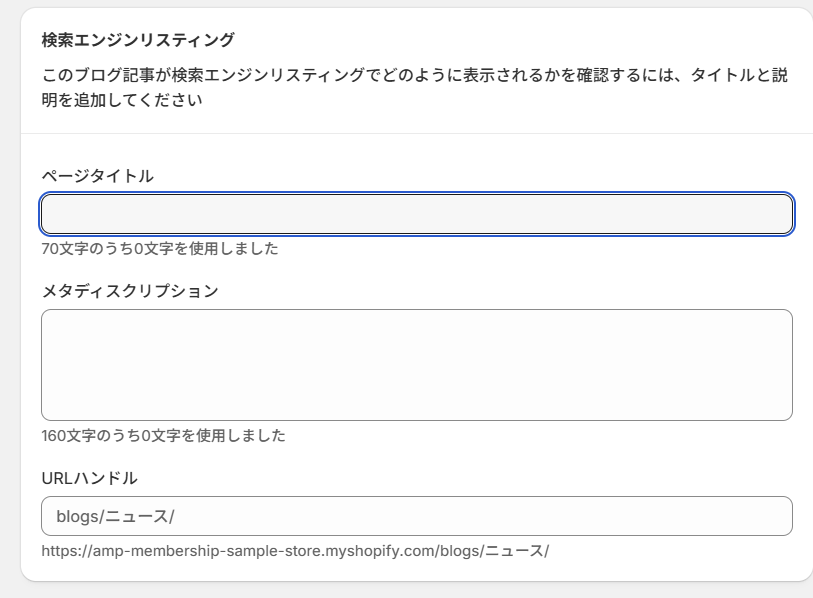The height and width of the screenshot is (598, 813).
Task: Click the メタディスクリプション field label
Action: point(129,291)
